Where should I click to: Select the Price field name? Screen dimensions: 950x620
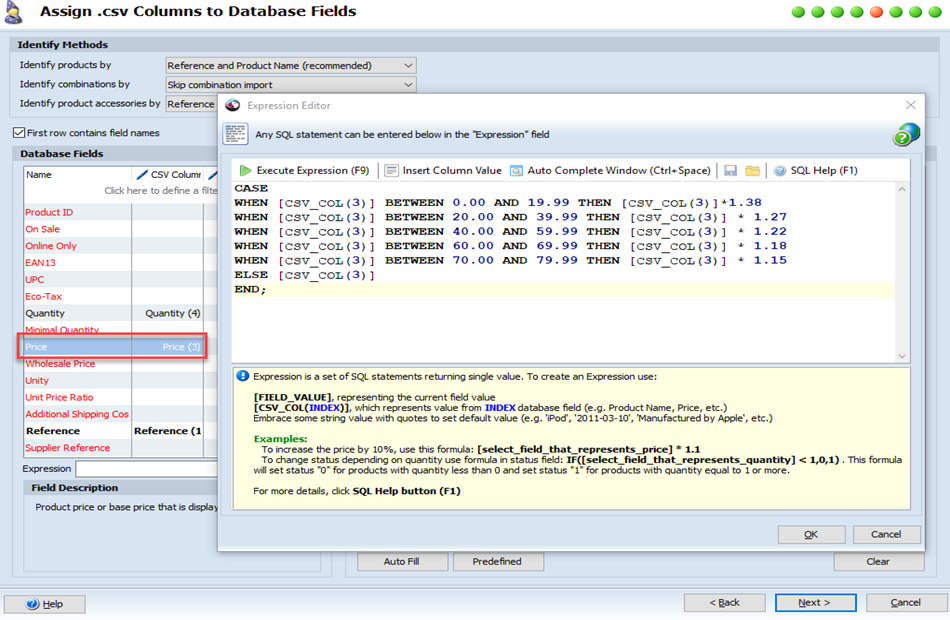(x=36, y=347)
